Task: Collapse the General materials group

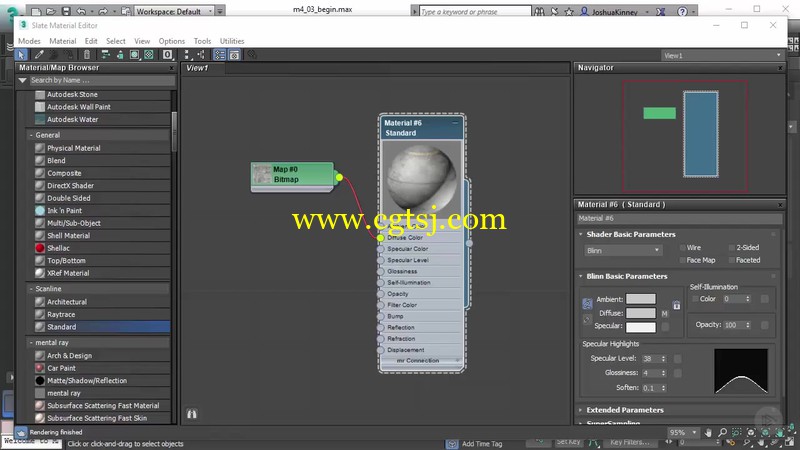Action: [31, 135]
